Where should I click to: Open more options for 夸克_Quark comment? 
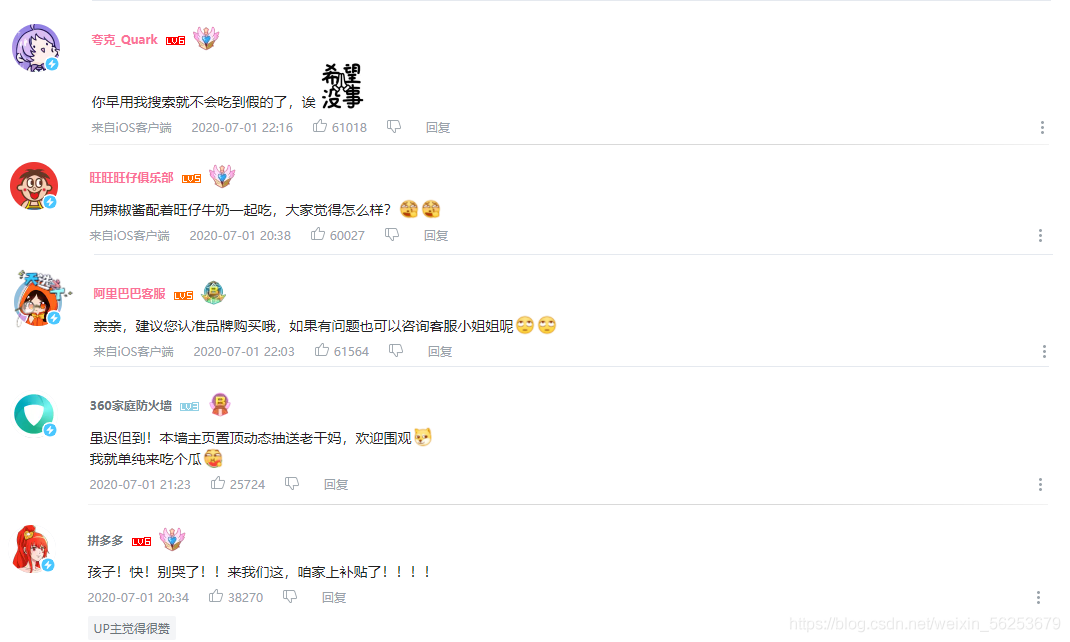(x=1042, y=128)
